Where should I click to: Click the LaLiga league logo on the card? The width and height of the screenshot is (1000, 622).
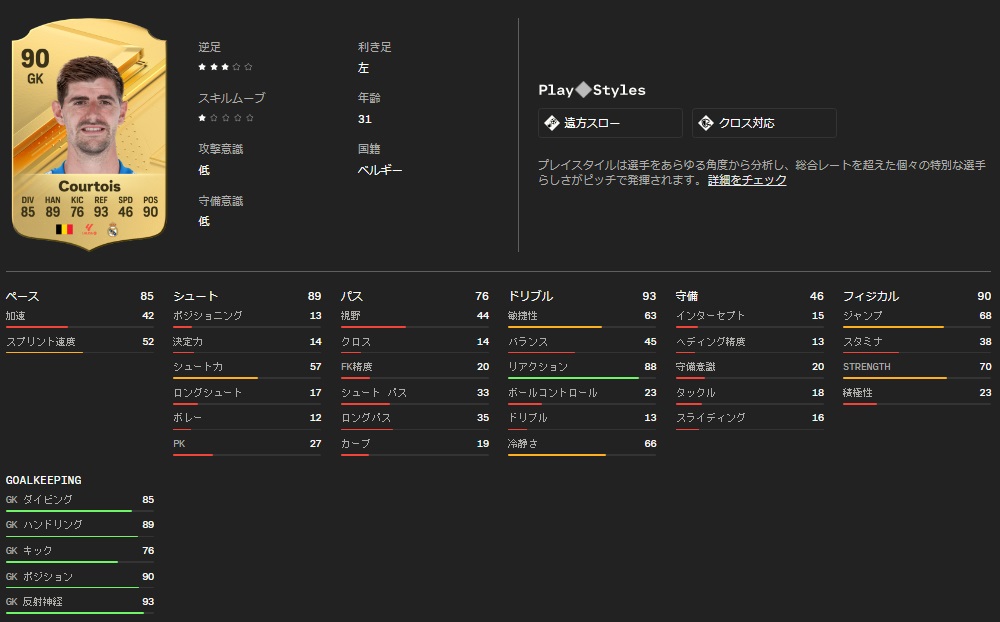pyautogui.click(x=88, y=228)
